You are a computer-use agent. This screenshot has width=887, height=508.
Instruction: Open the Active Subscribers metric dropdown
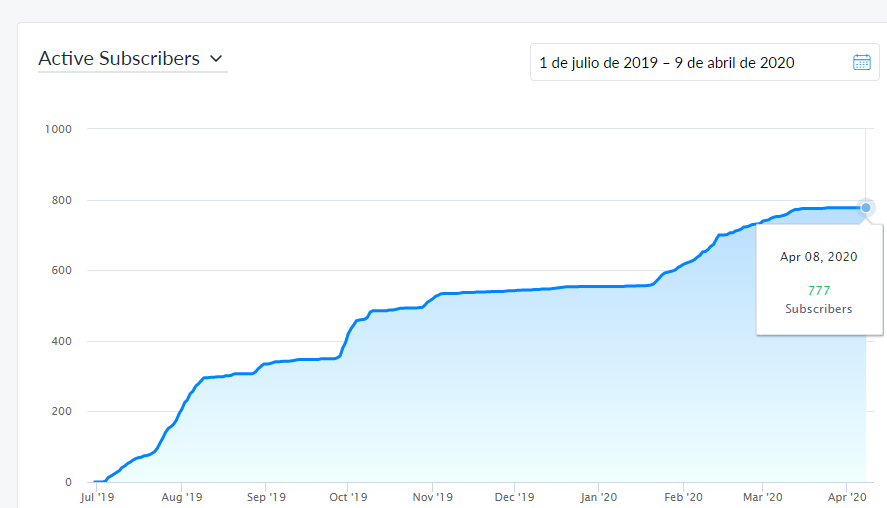coord(132,59)
